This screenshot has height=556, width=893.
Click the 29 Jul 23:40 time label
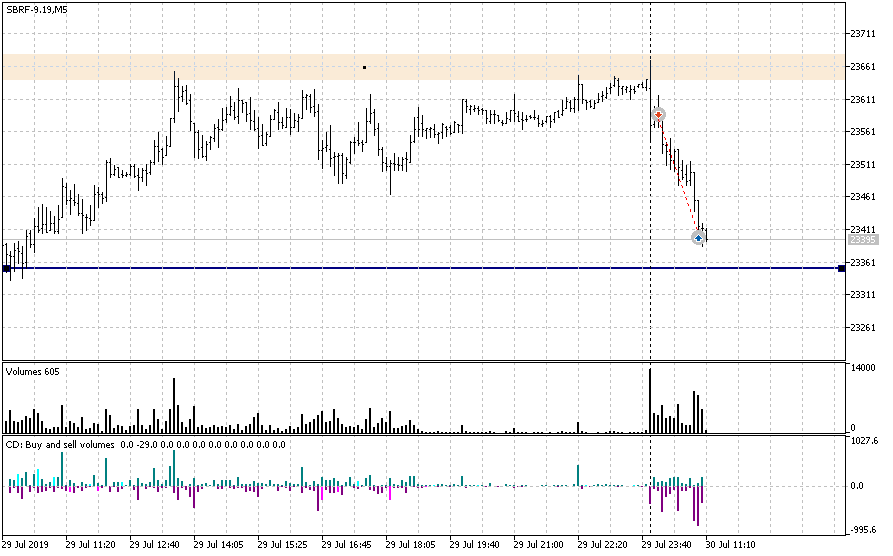[667, 546]
